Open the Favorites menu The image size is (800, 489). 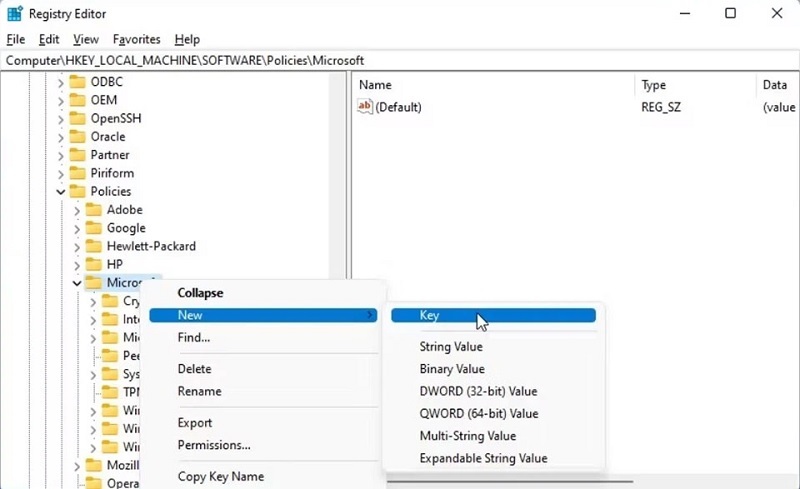pyautogui.click(x=136, y=39)
